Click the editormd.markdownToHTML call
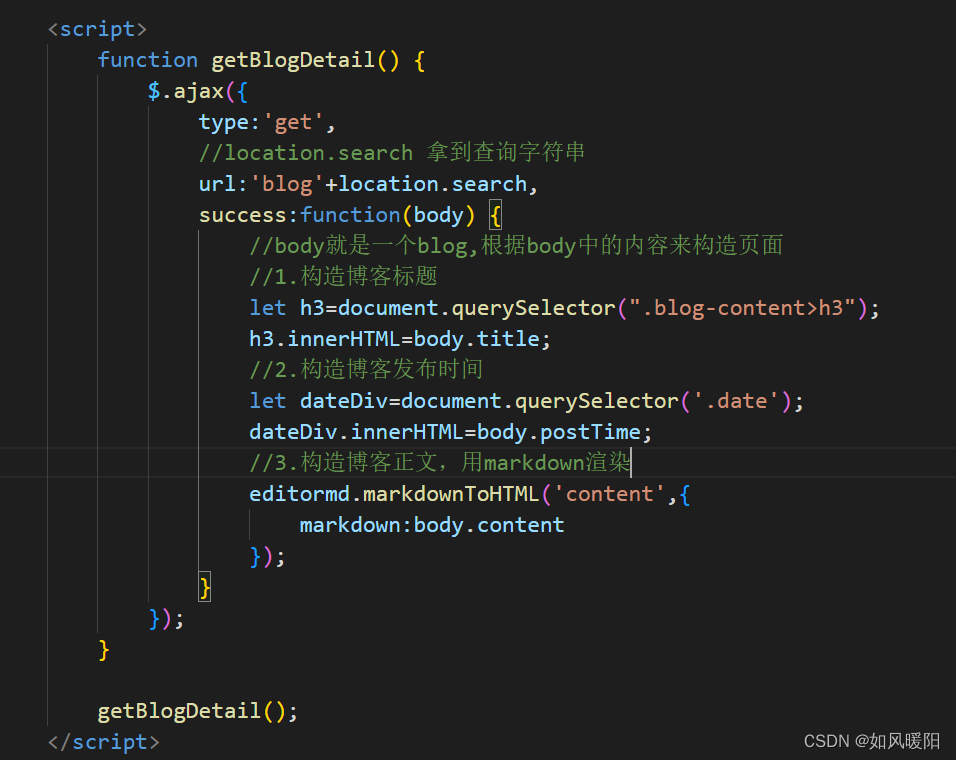The height and width of the screenshot is (760, 956). click(x=469, y=494)
